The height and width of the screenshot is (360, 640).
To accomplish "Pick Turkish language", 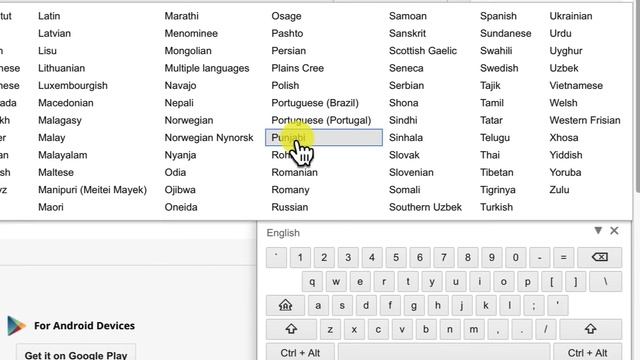I will pos(496,207).
